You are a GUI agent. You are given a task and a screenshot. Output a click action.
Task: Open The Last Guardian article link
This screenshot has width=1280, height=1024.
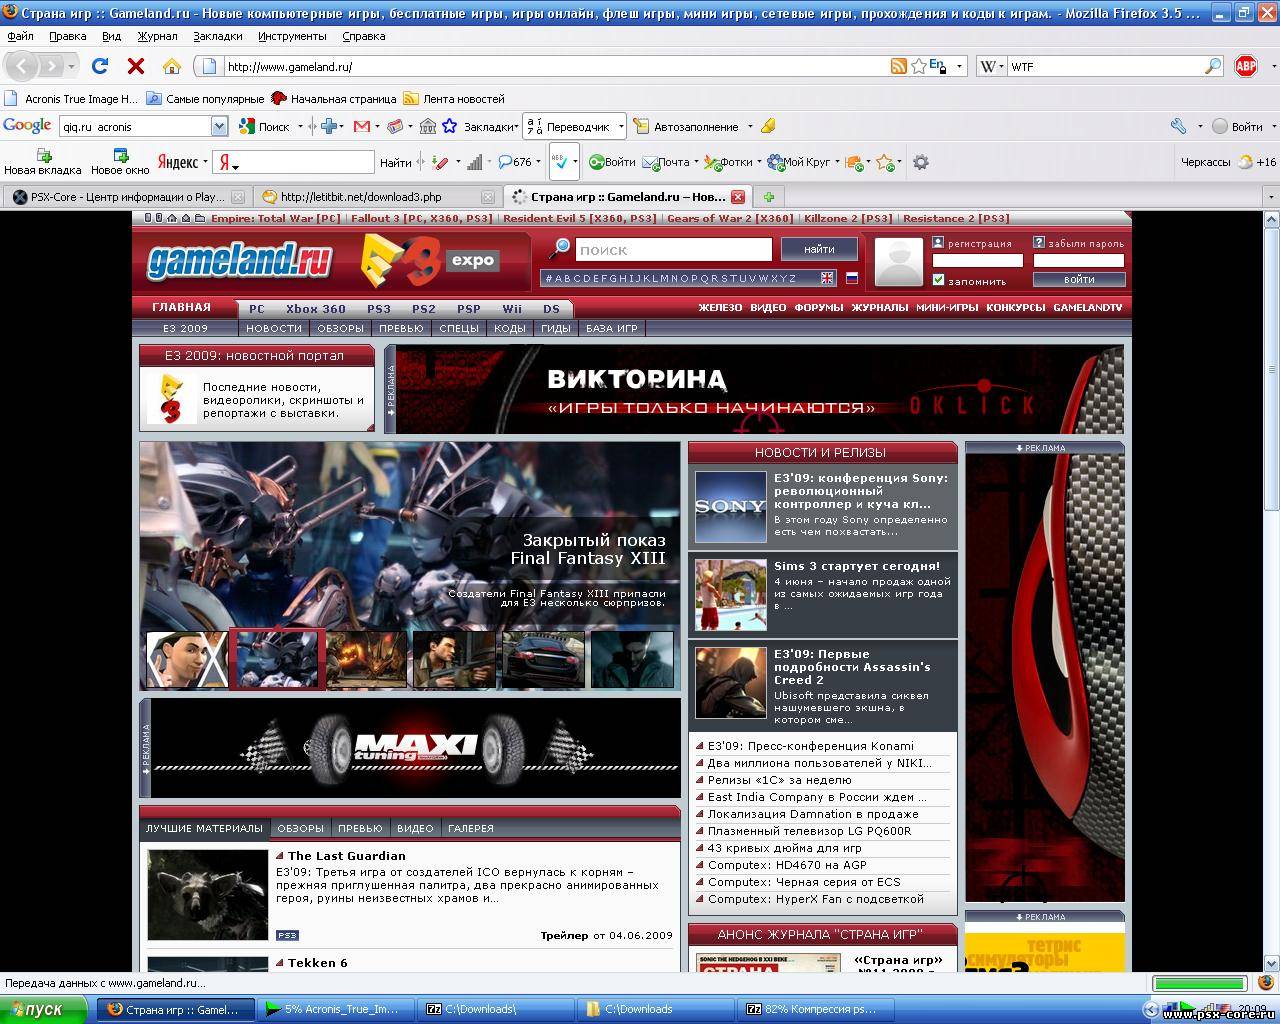coord(346,856)
